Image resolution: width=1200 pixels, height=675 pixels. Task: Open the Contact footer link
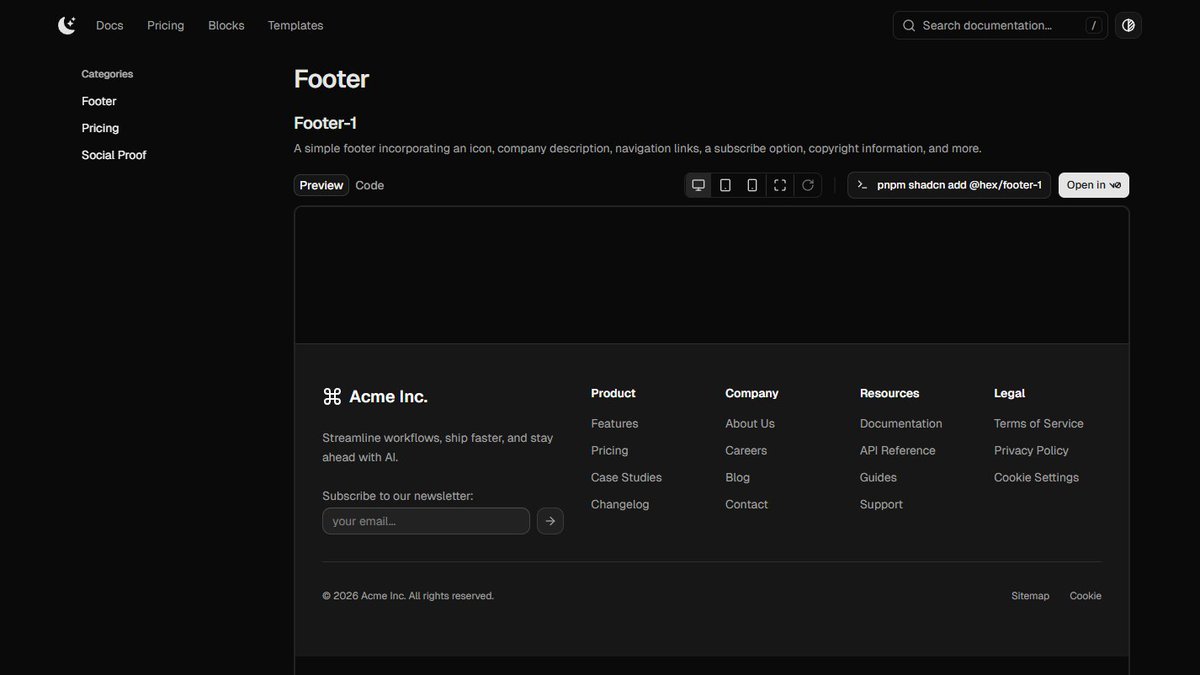point(746,505)
